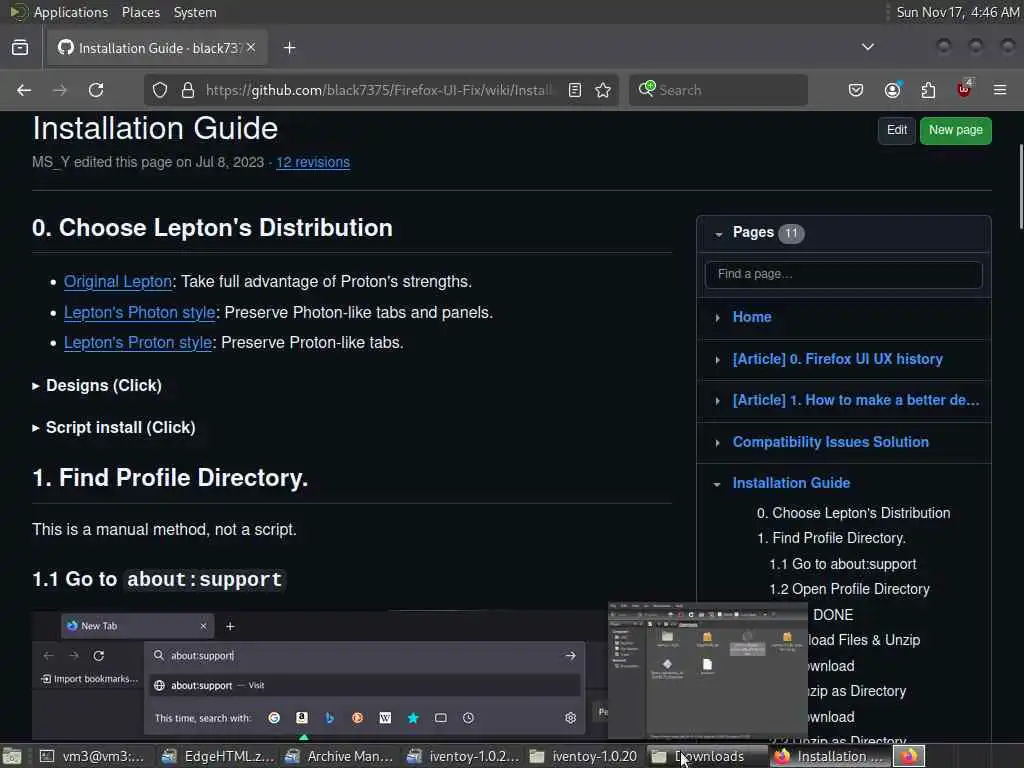The width and height of the screenshot is (1024, 768).
Task: Open the Places menu
Action: tap(141, 12)
